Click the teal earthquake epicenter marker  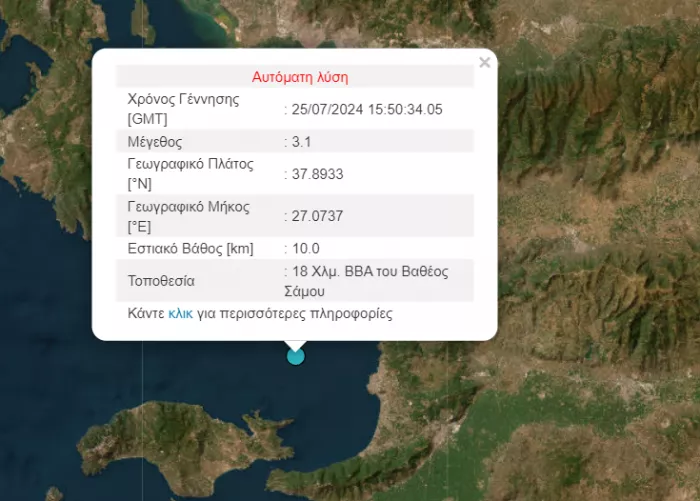point(296,356)
